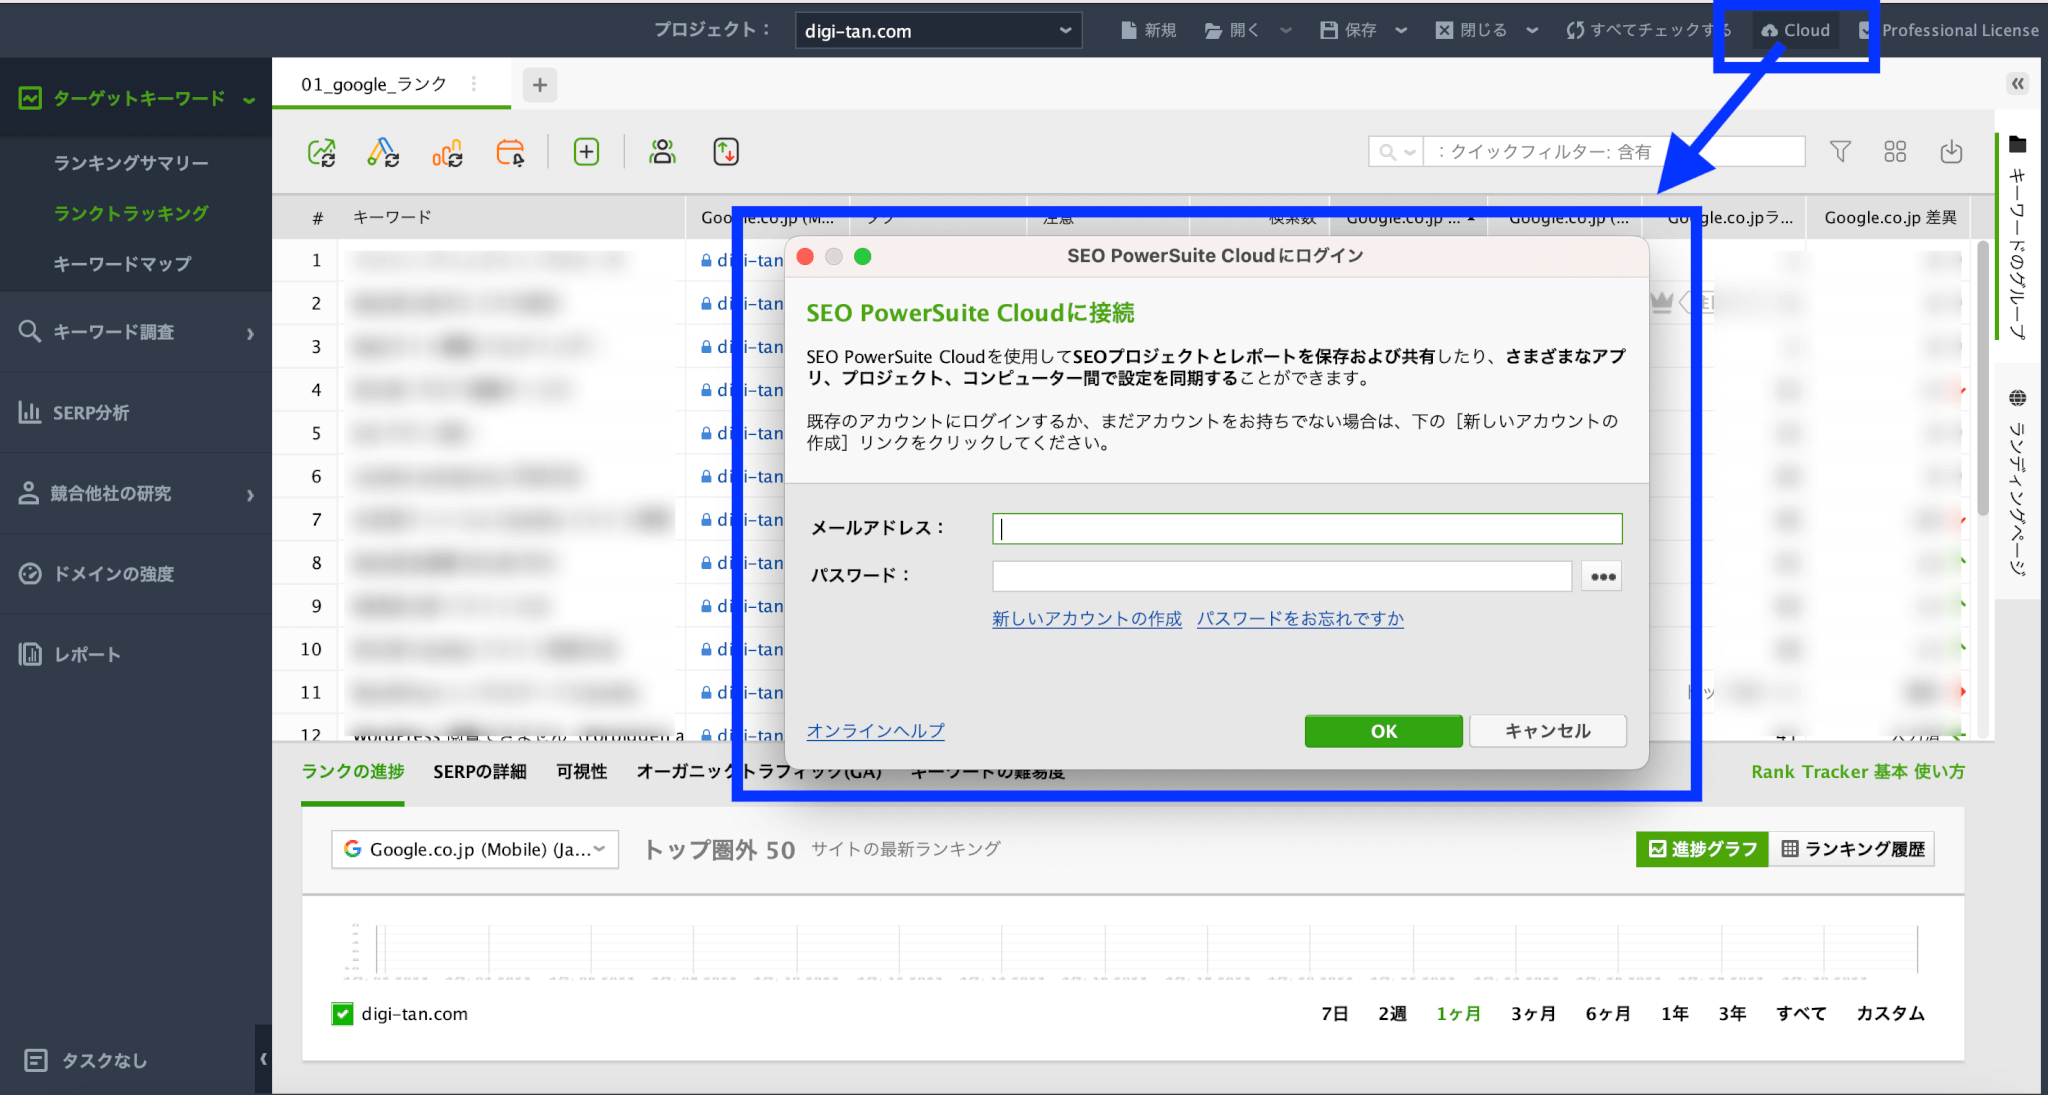
Task: Switch to SERPの詳細 tab
Action: point(480,772)
